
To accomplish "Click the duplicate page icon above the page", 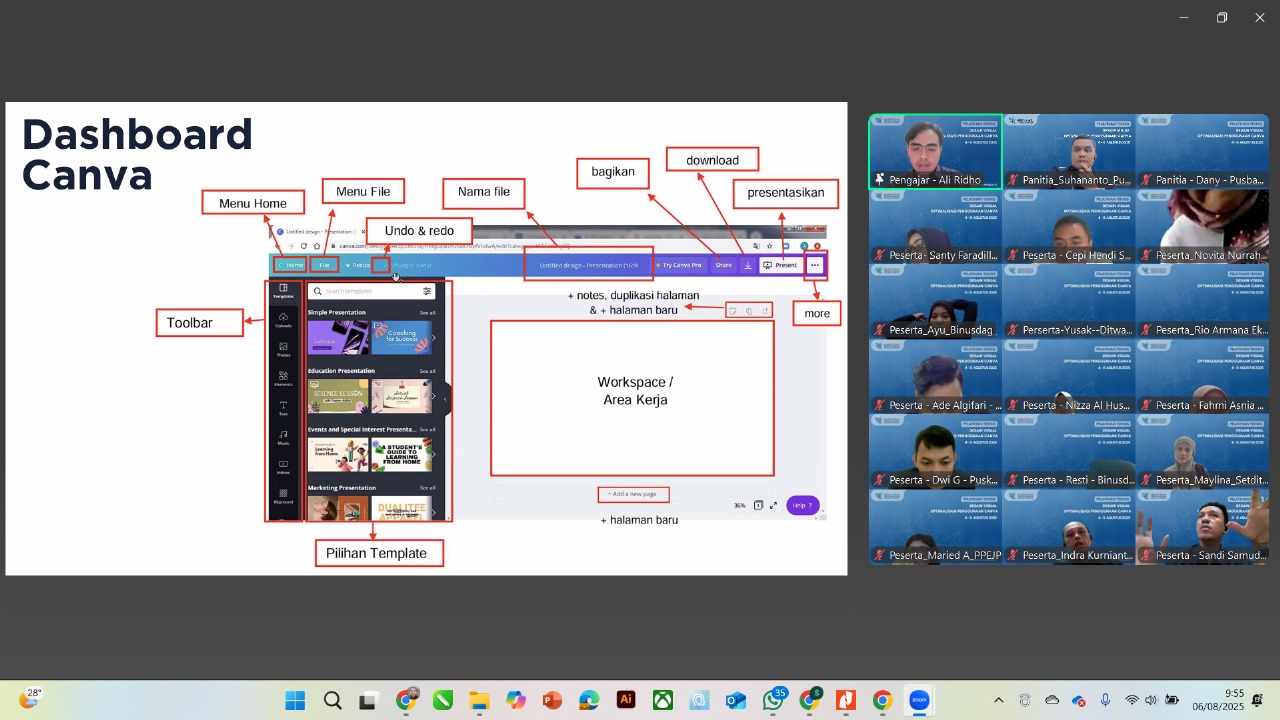I will pyautogui.click(x=749, y=311).
